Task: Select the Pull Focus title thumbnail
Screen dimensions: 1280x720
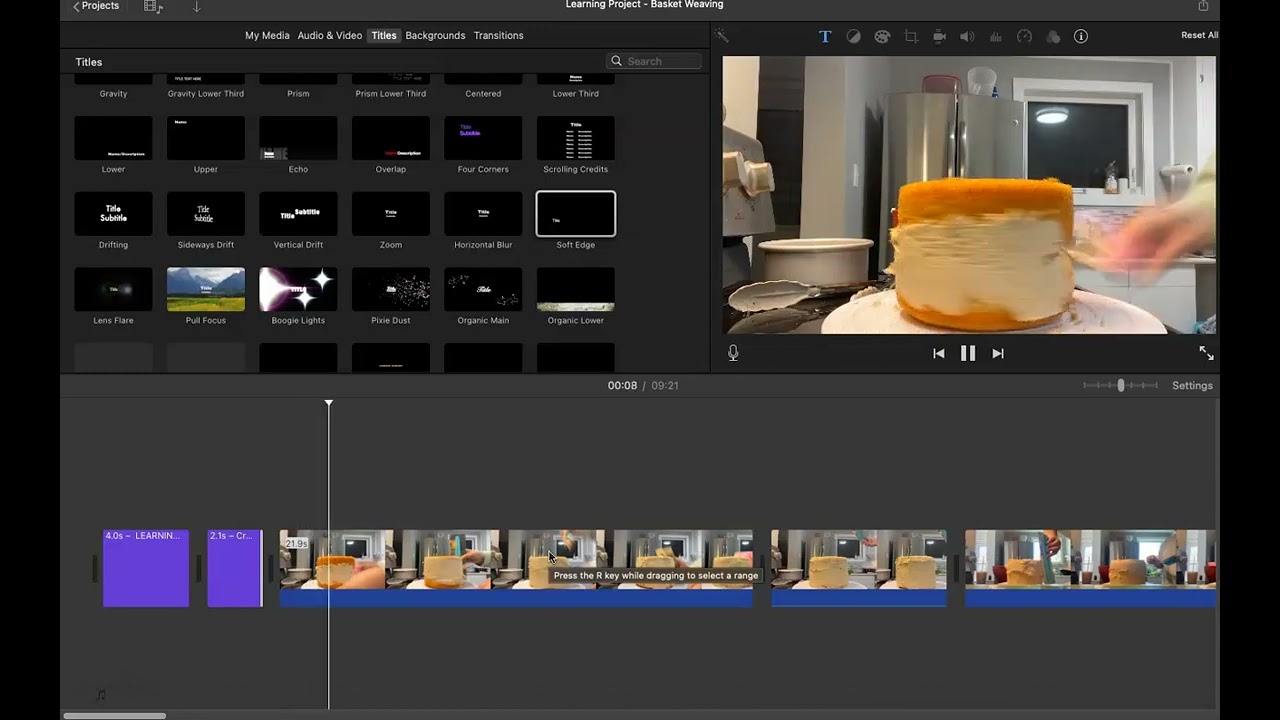Action: (206, 289)
